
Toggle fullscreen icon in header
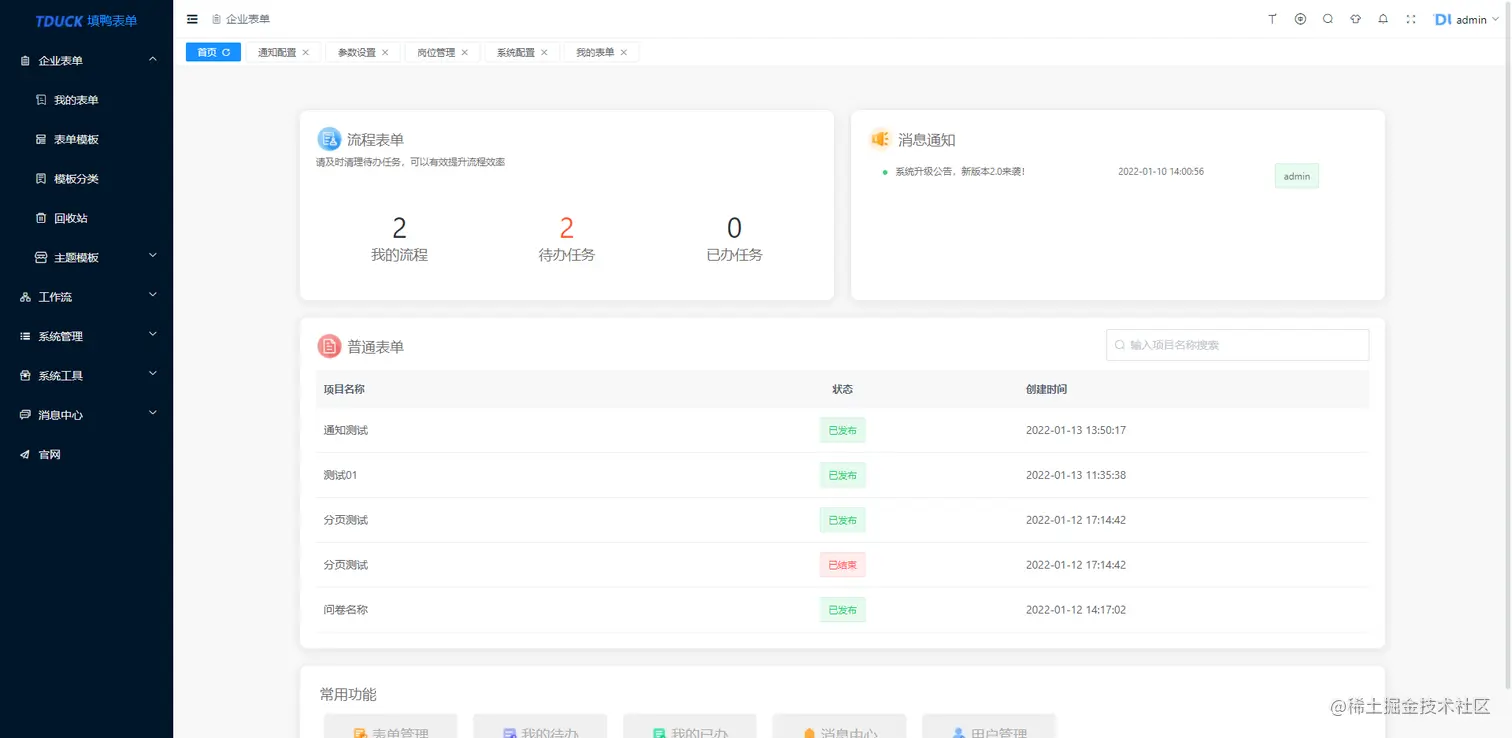(x=1411, y=19)
